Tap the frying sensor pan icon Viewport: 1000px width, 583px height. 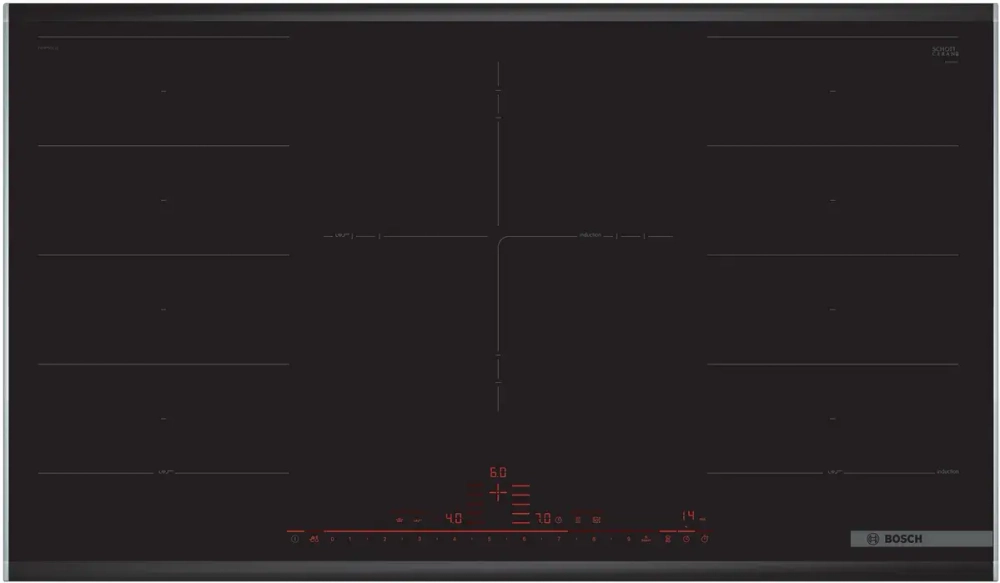click(315, 539)
